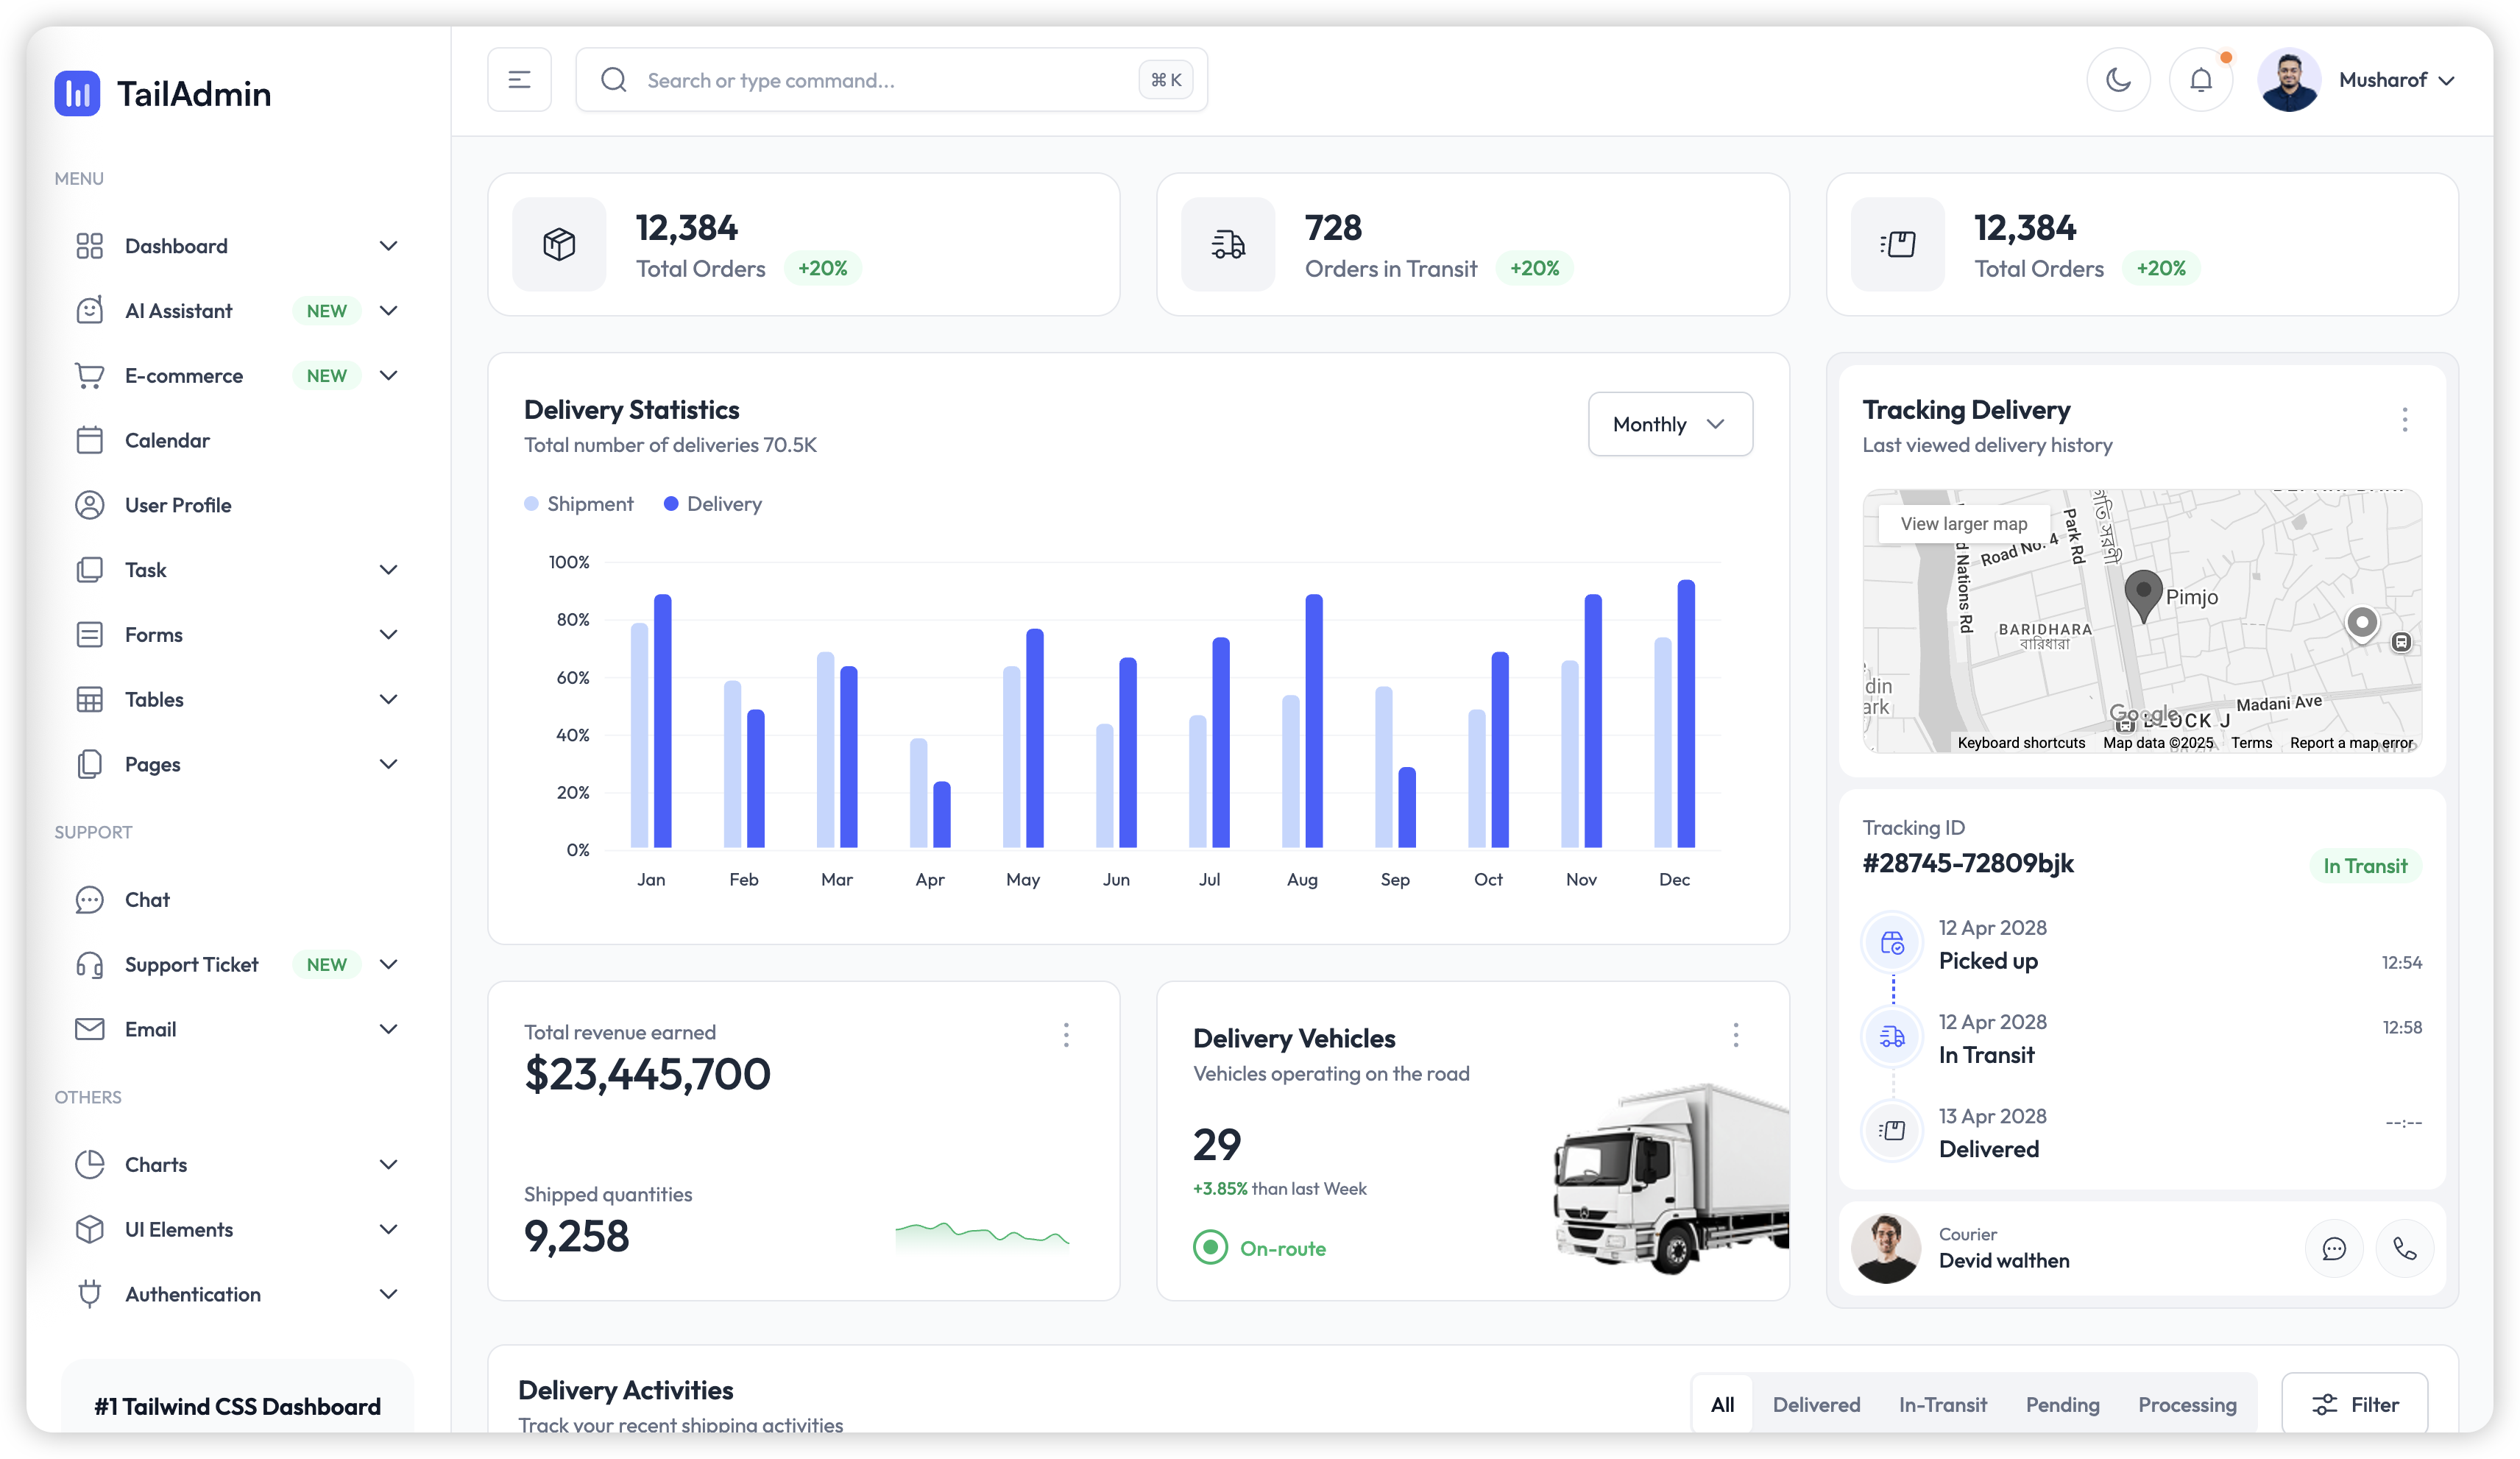Open notifications bell icon
This screenshot has height=1459, width=2520.
point(2200,80)
